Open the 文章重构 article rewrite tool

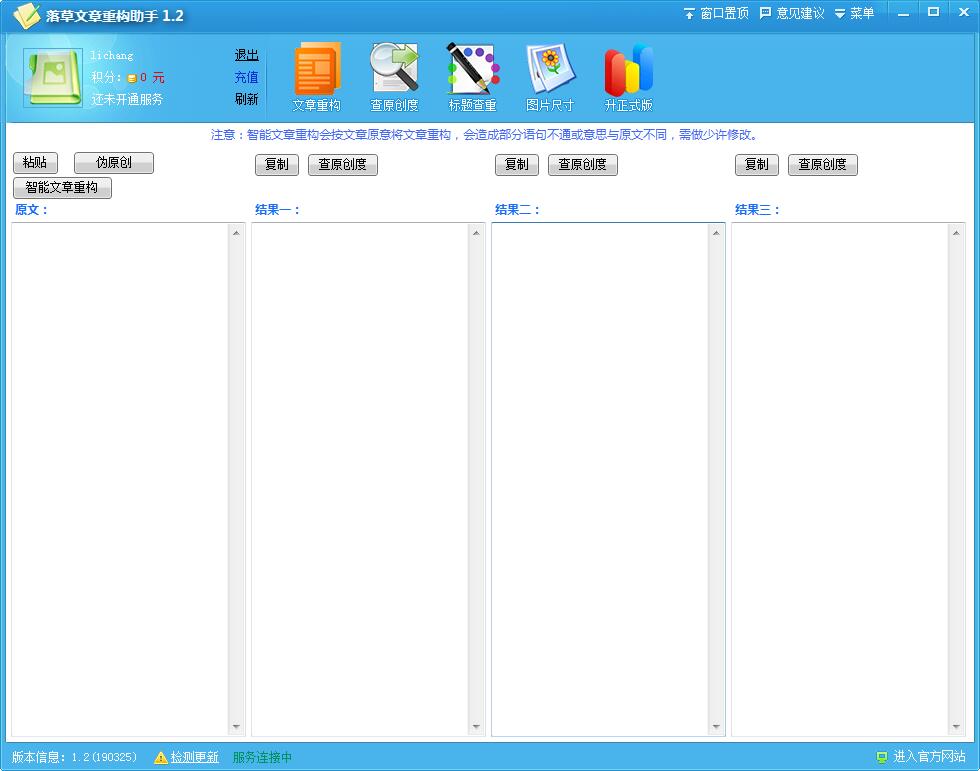point(317,77)
